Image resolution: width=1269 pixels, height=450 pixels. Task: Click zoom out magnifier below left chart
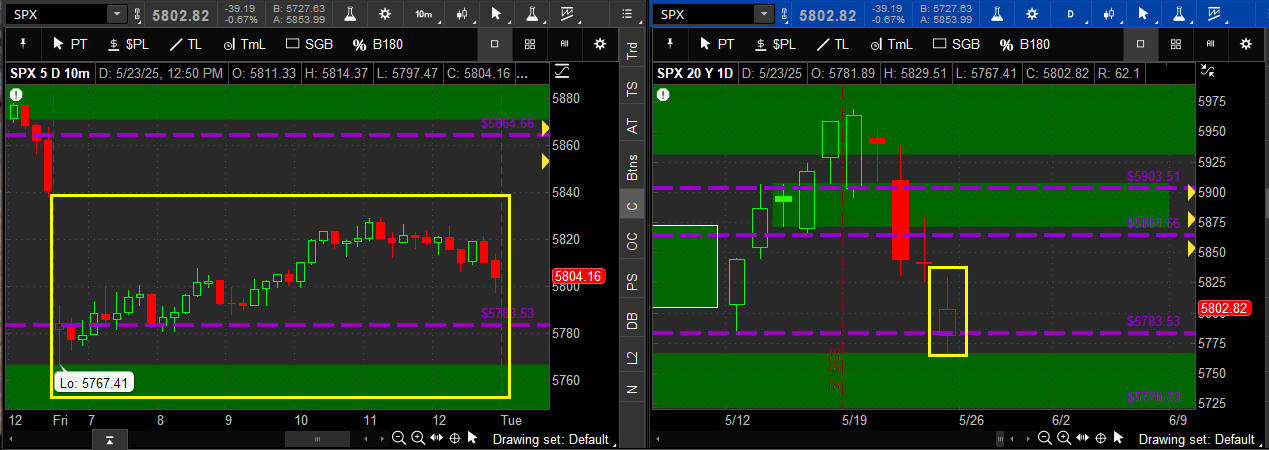[398, 438]
